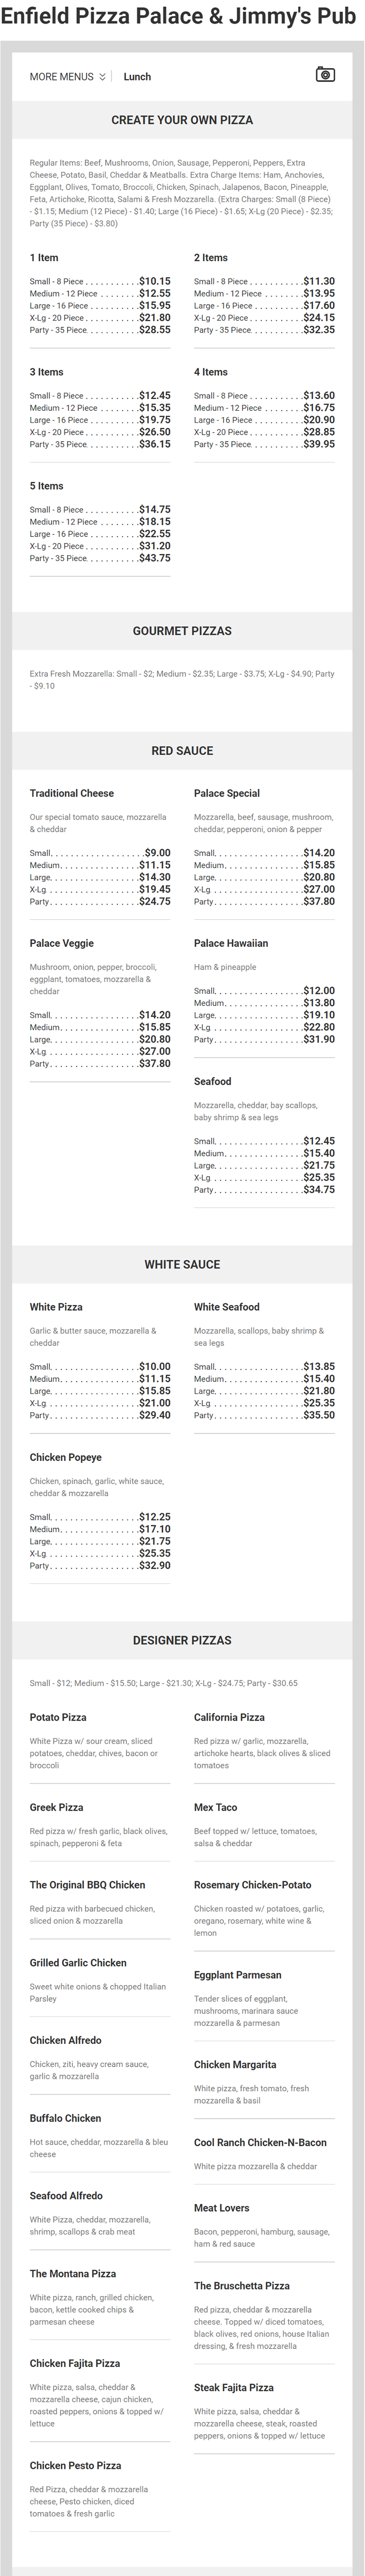Click the Buffalo Chicken pizza title
The height and width of the screenshot is (2576, 365).
point(65,2118)
